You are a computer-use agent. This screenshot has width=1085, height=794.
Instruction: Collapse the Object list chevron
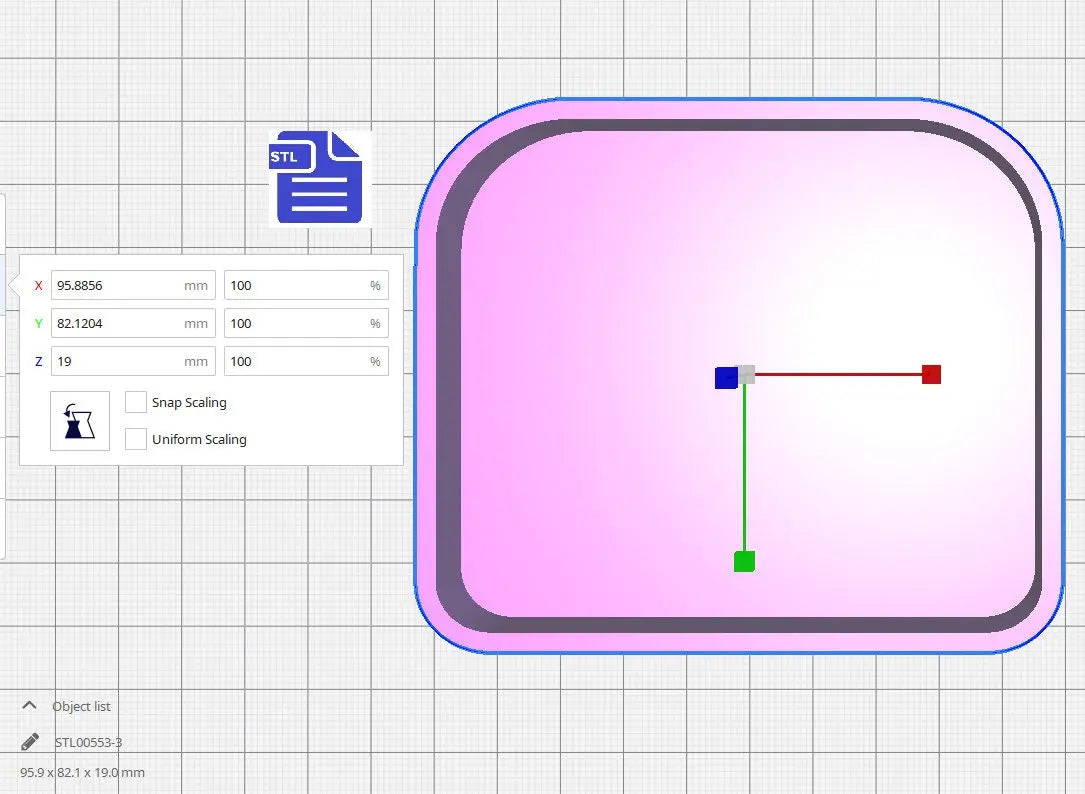coord(30,706)
